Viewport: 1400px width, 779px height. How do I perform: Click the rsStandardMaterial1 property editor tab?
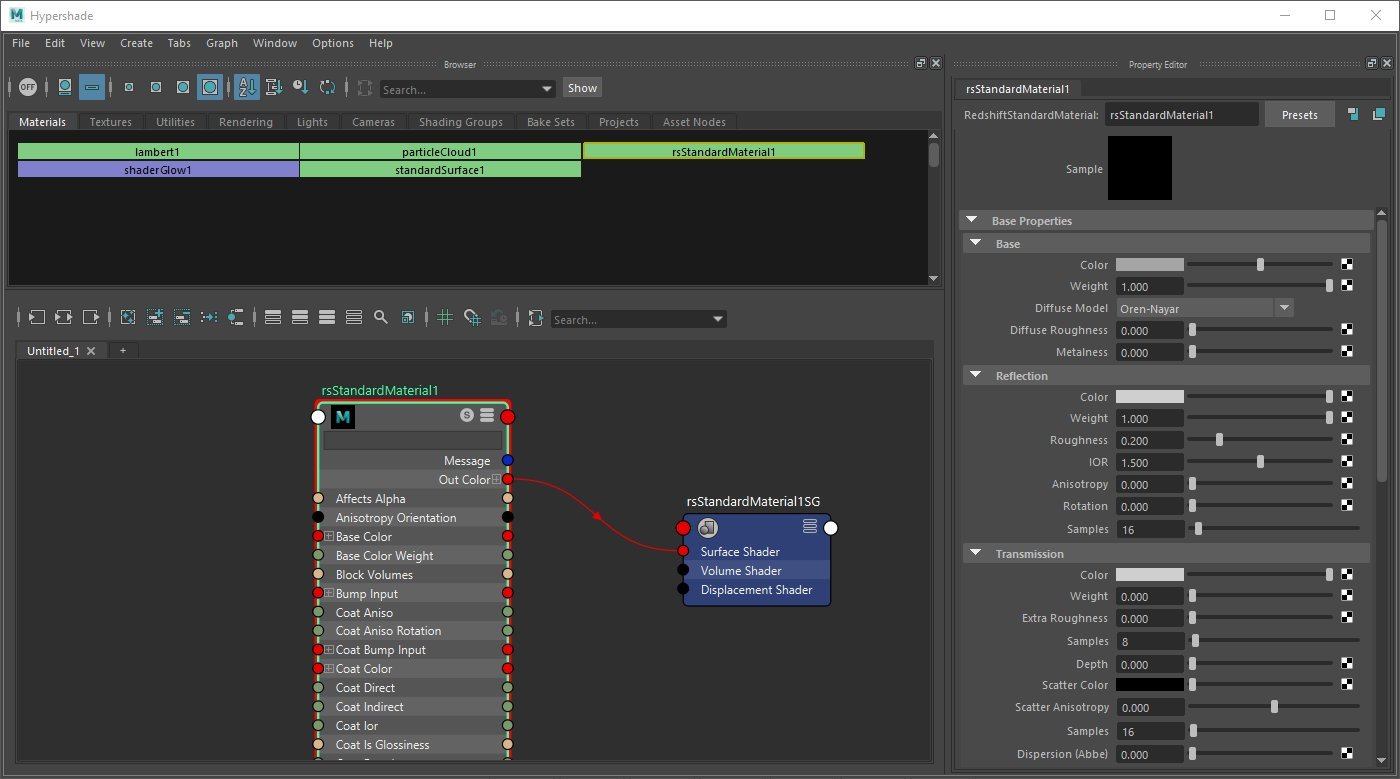coord(1018,88)
